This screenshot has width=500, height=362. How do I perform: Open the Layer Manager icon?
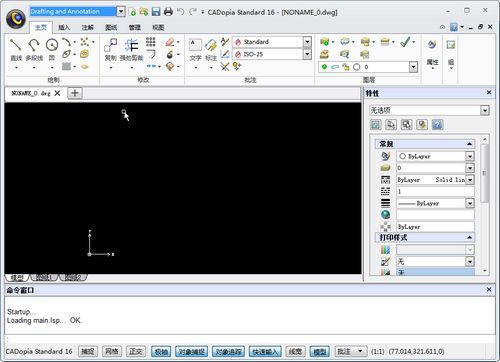point(324,42)
